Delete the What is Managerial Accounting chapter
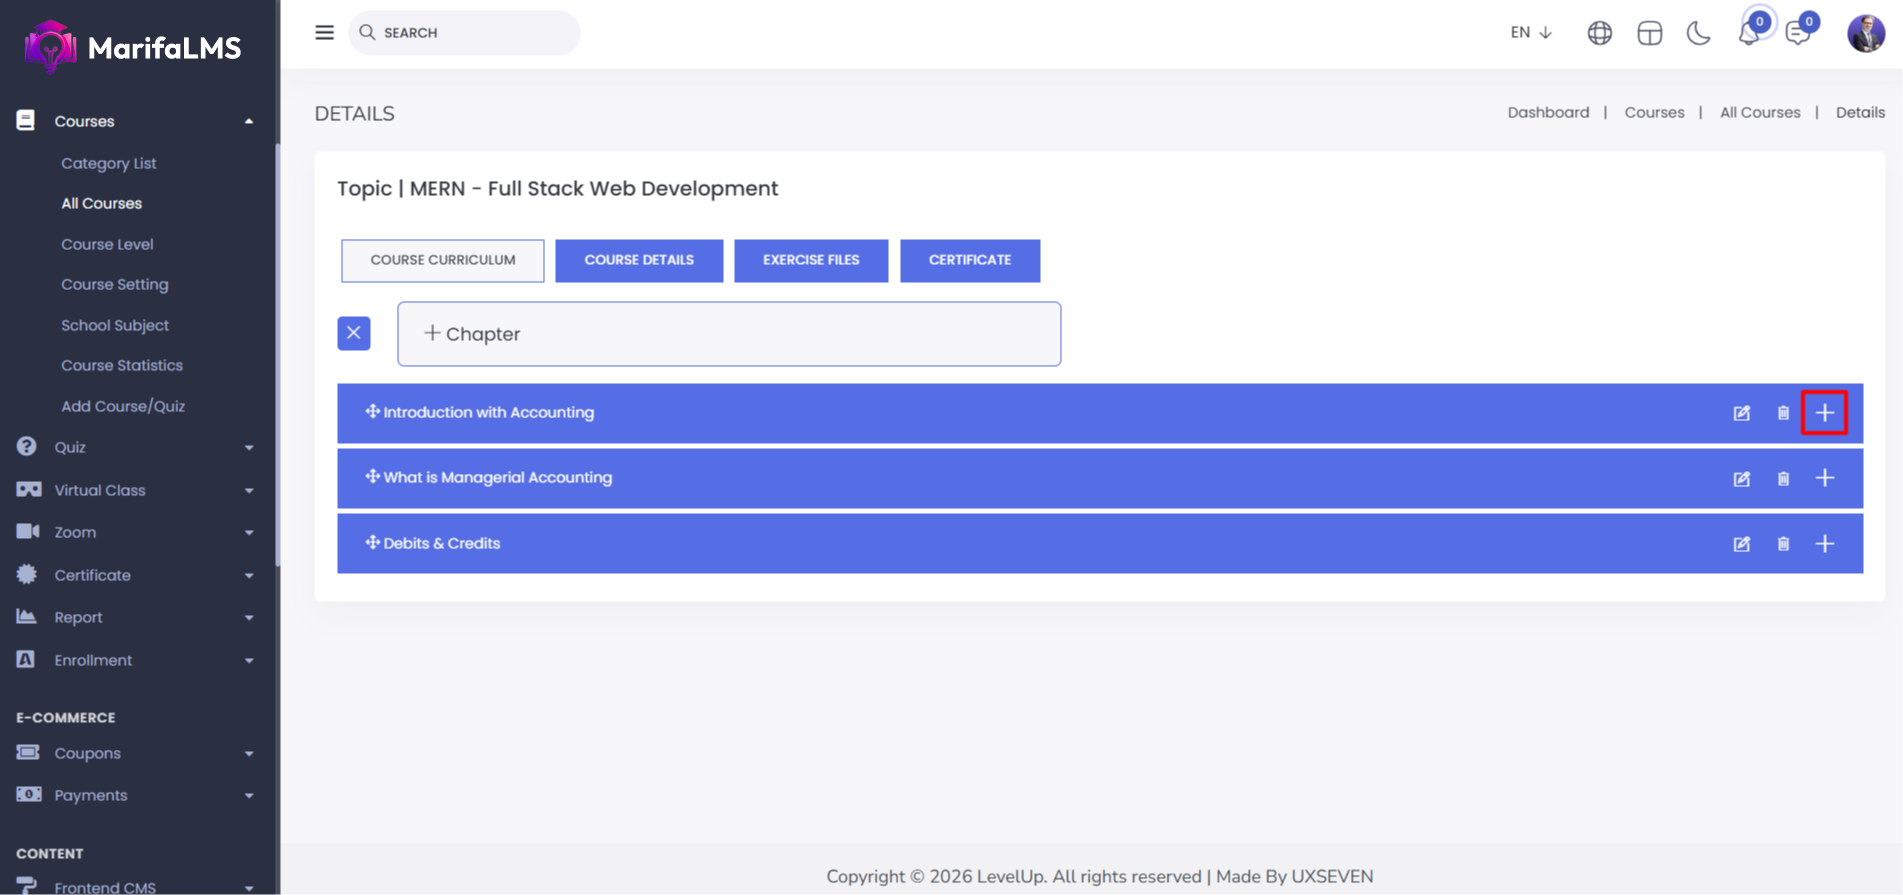This screenshot has width=1903, height=895. tap(1783, 479)
